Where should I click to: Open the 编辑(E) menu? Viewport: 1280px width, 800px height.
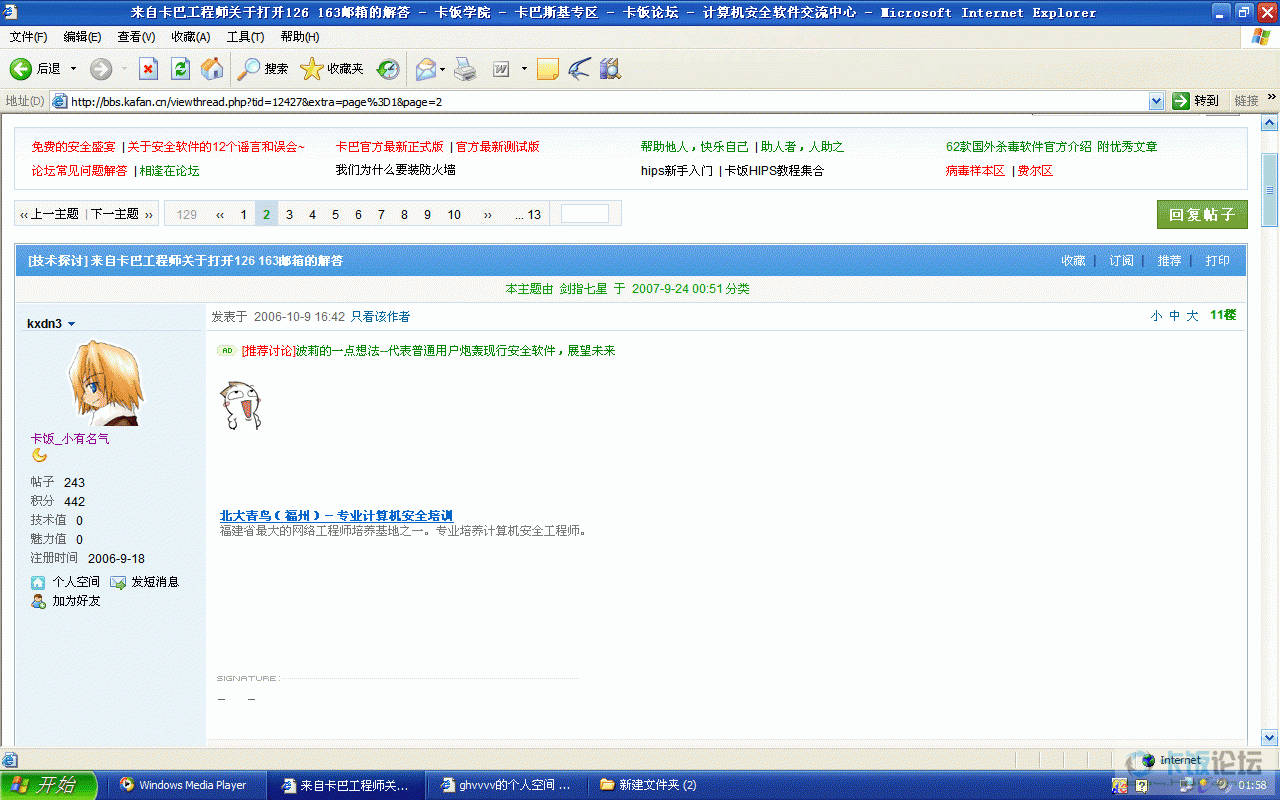click(82, 37)
